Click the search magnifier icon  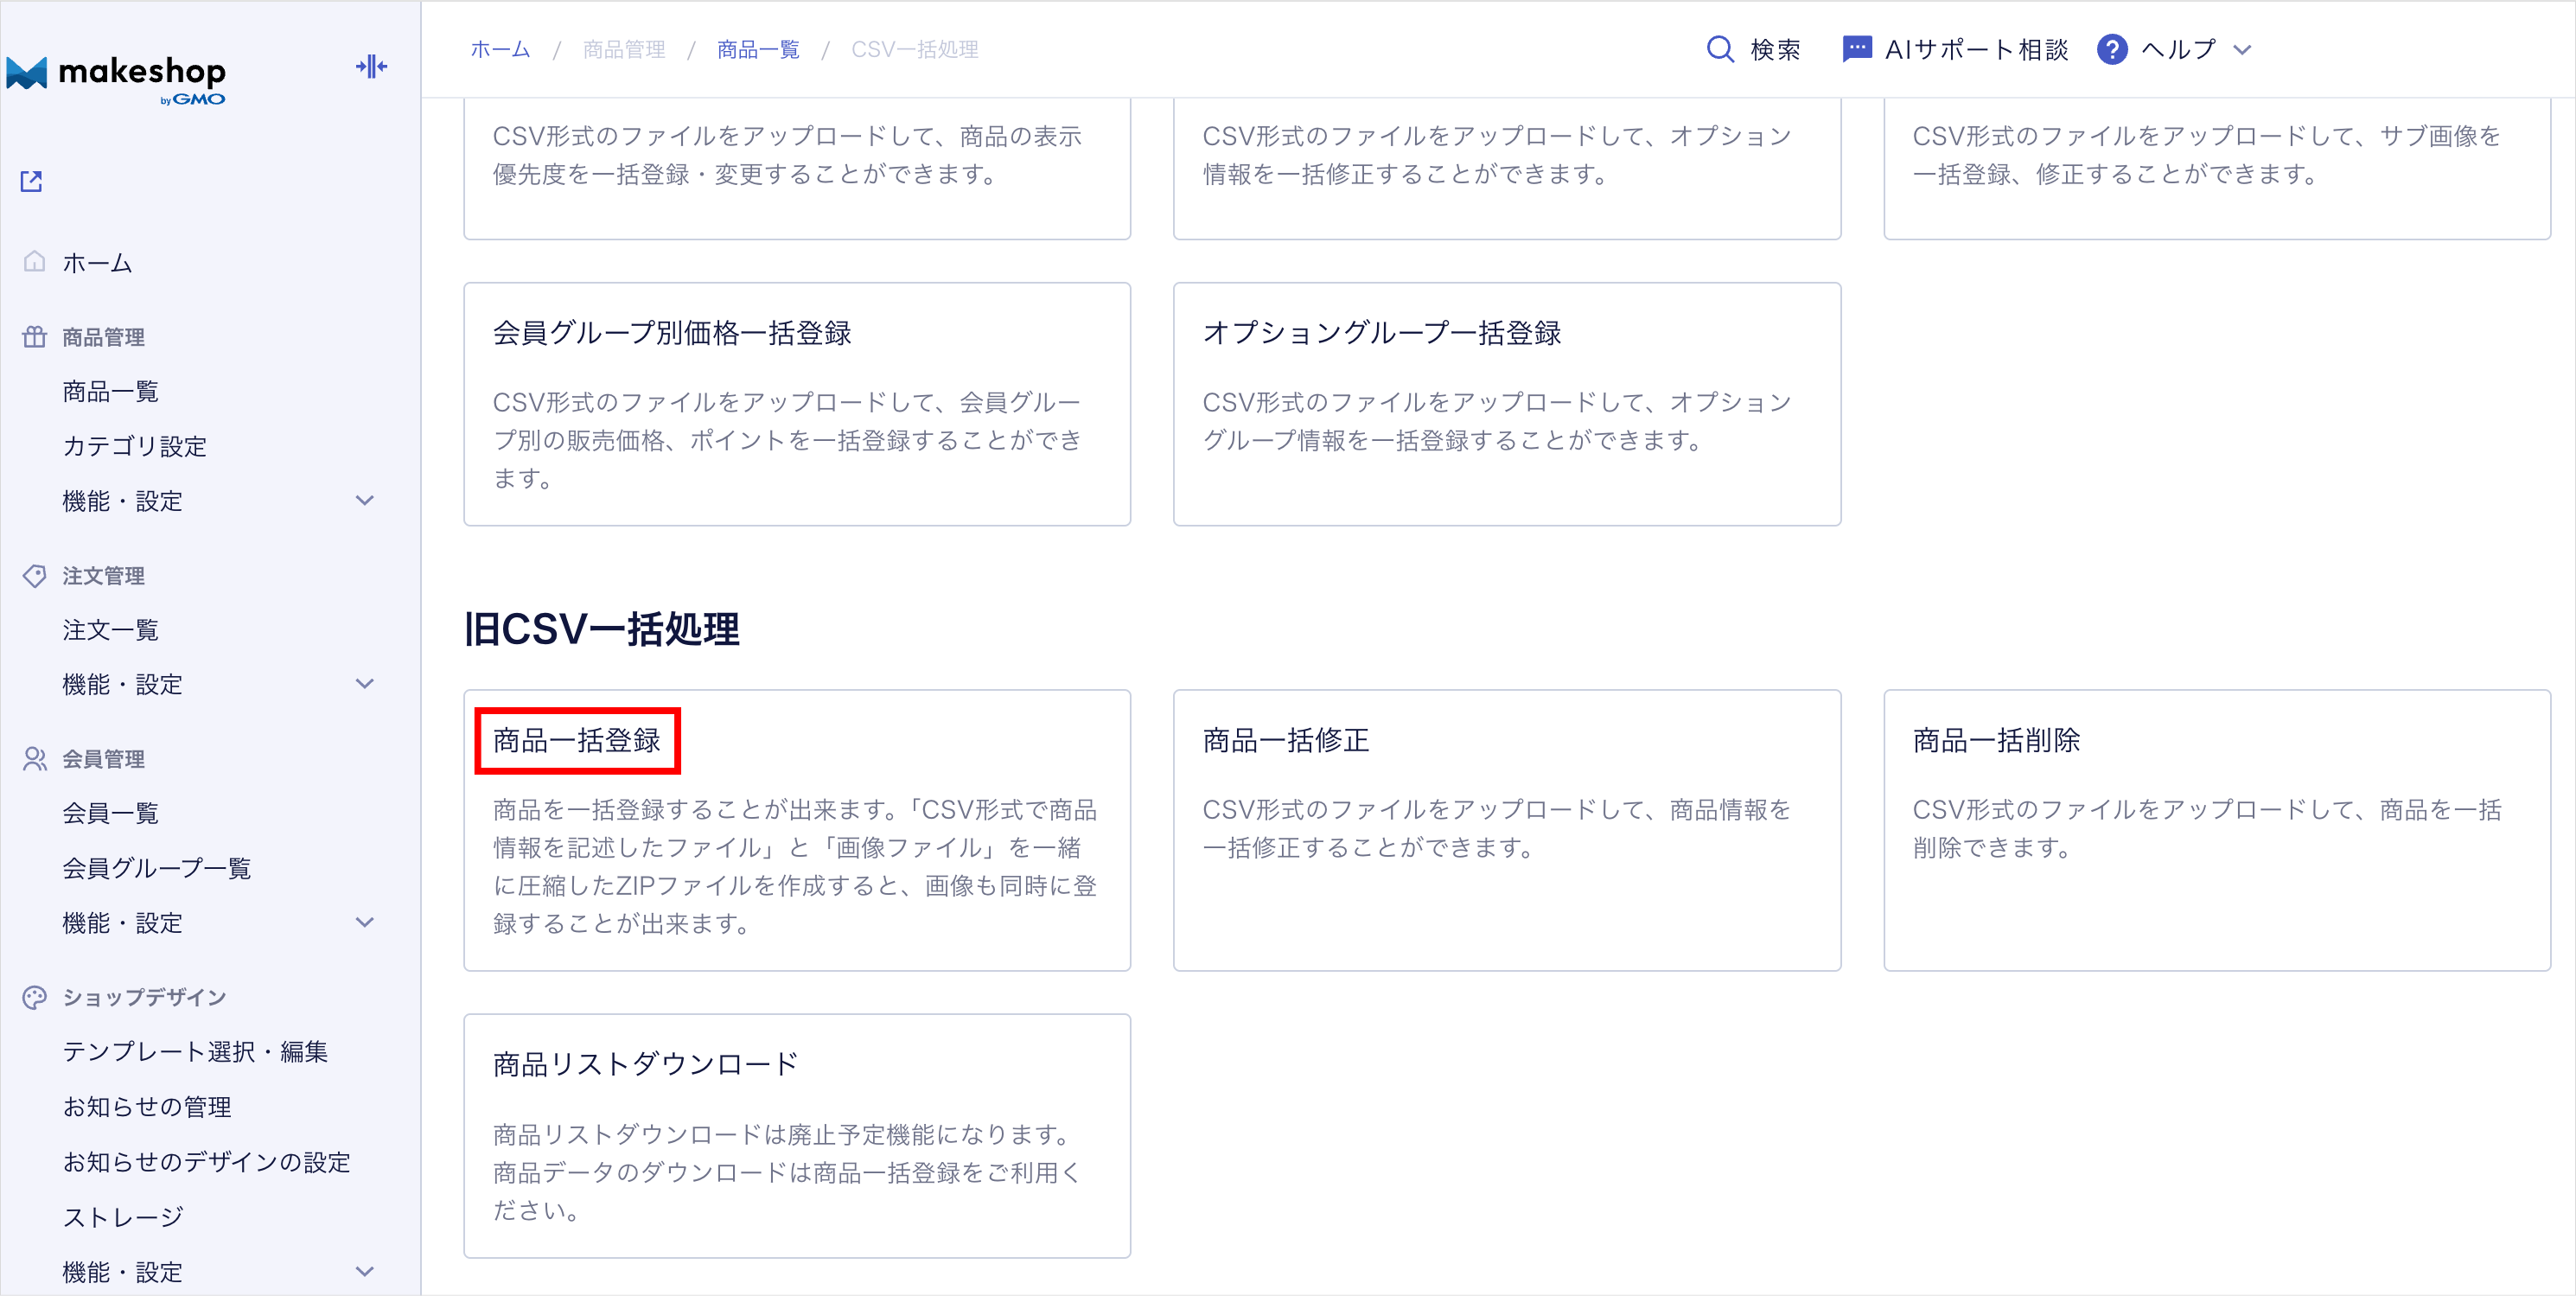click(x=1719, y=49)
